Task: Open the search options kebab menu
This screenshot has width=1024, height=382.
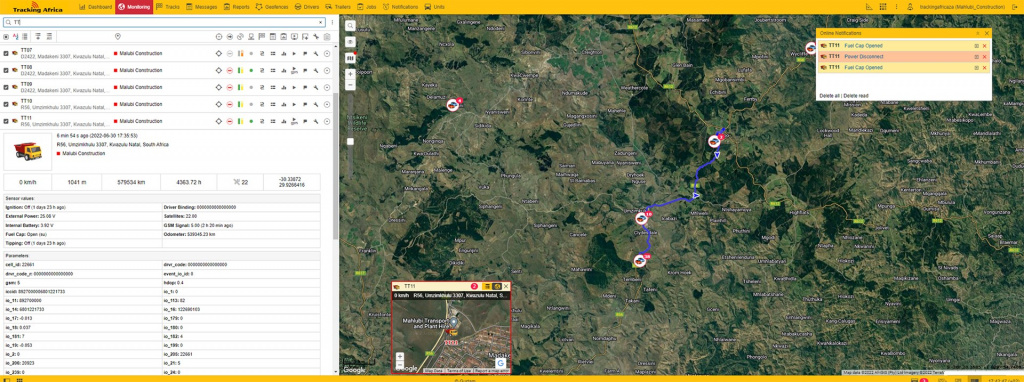Action: pos(332,22)
